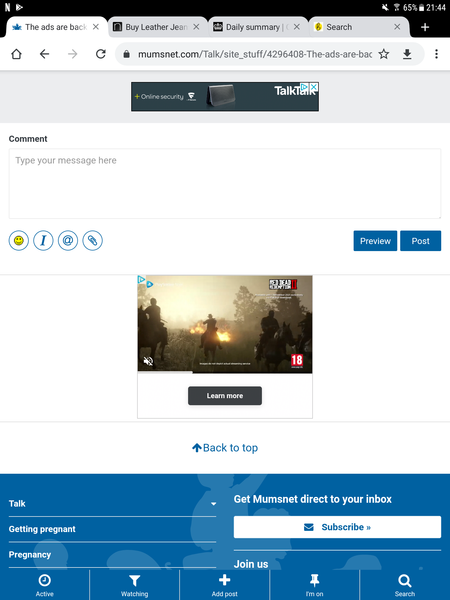Click the address bar URL
The image size is (450, 600).
[254, 54]
